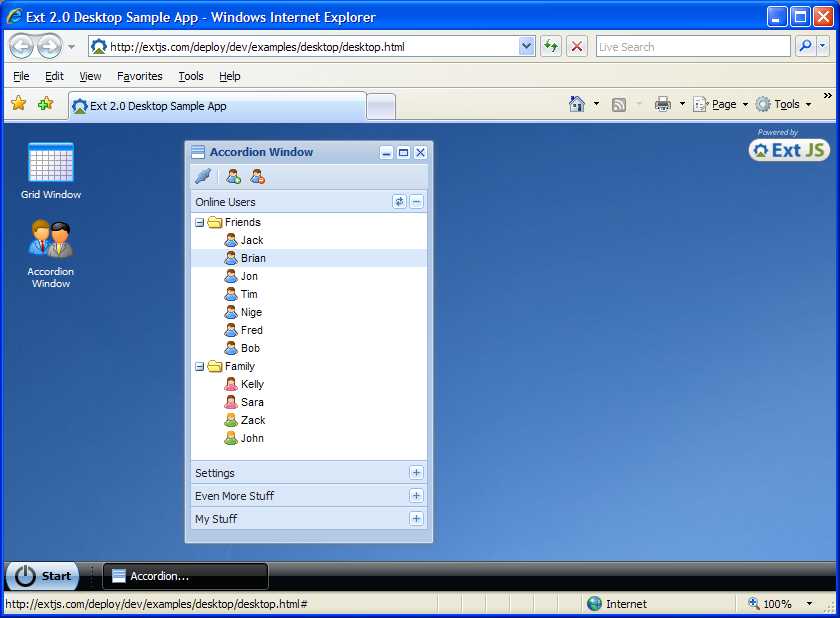
Task: Expand the Settings accordion panel
Action: [416, 473]
